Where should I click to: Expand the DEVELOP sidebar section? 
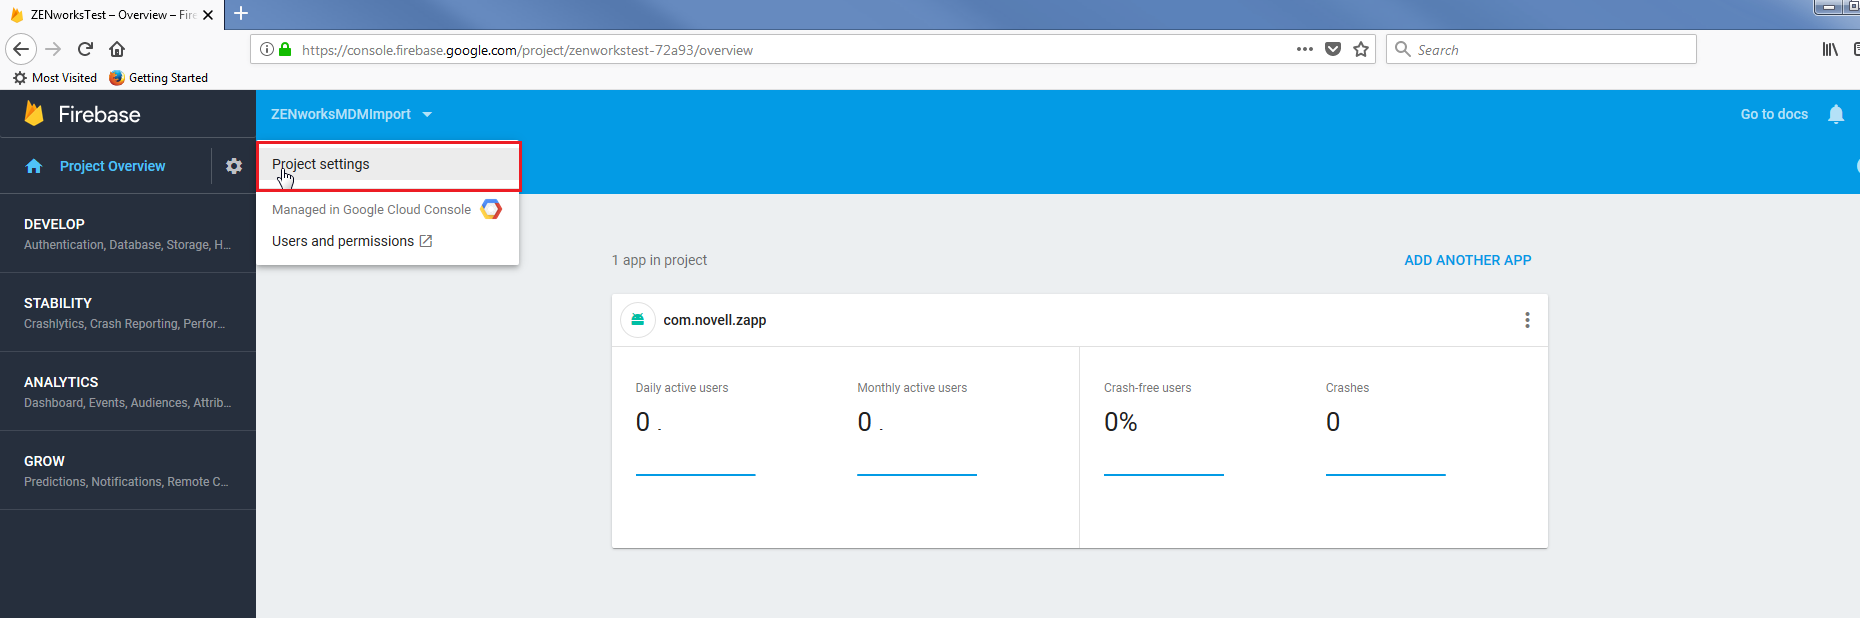coord(128,233)
